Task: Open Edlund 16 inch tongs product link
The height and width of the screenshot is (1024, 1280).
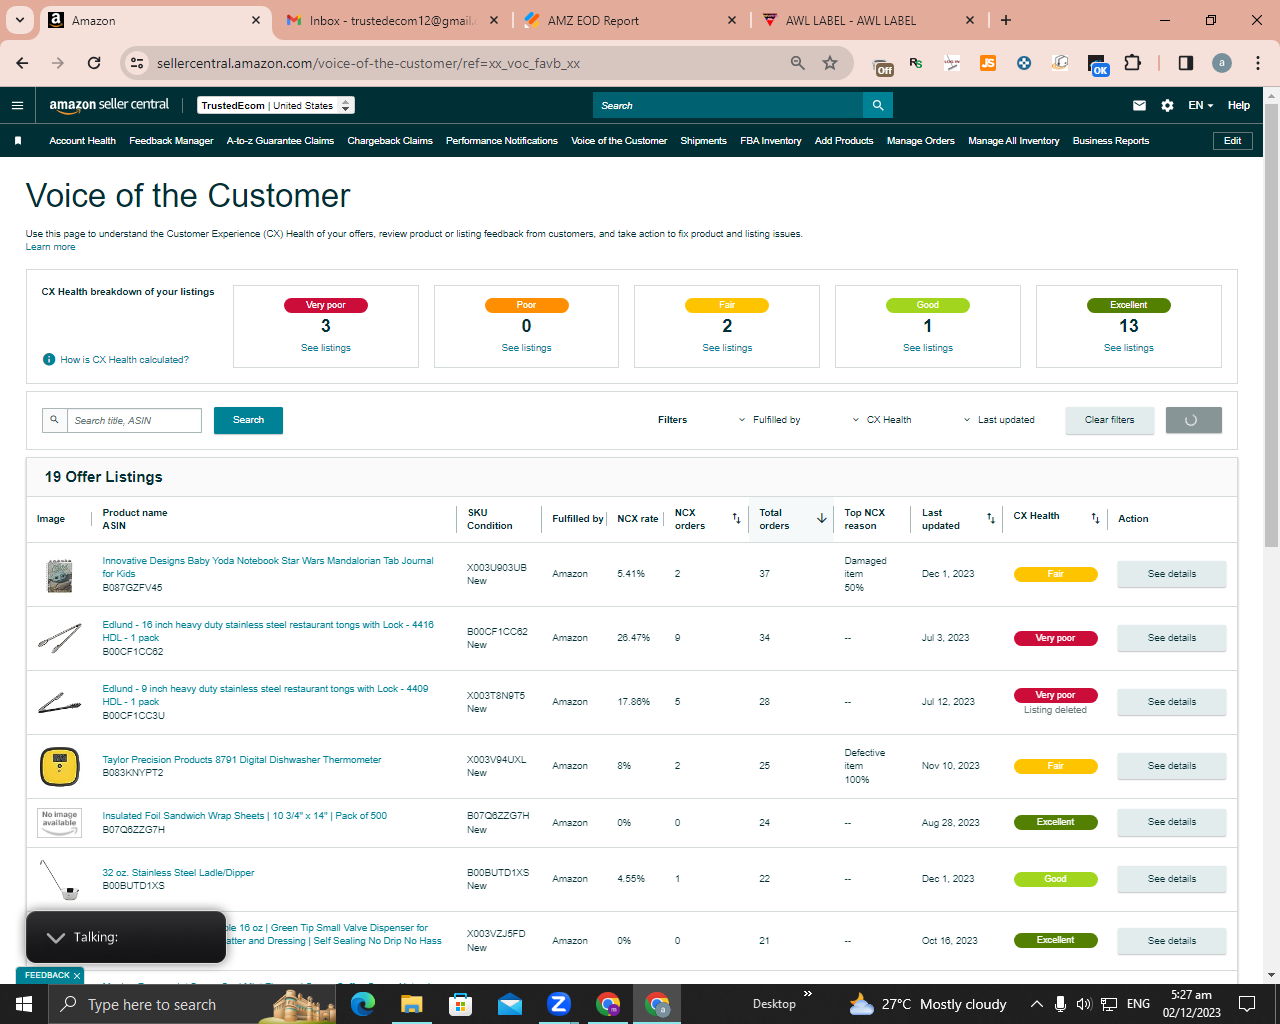Action: (x=268, y=631)
